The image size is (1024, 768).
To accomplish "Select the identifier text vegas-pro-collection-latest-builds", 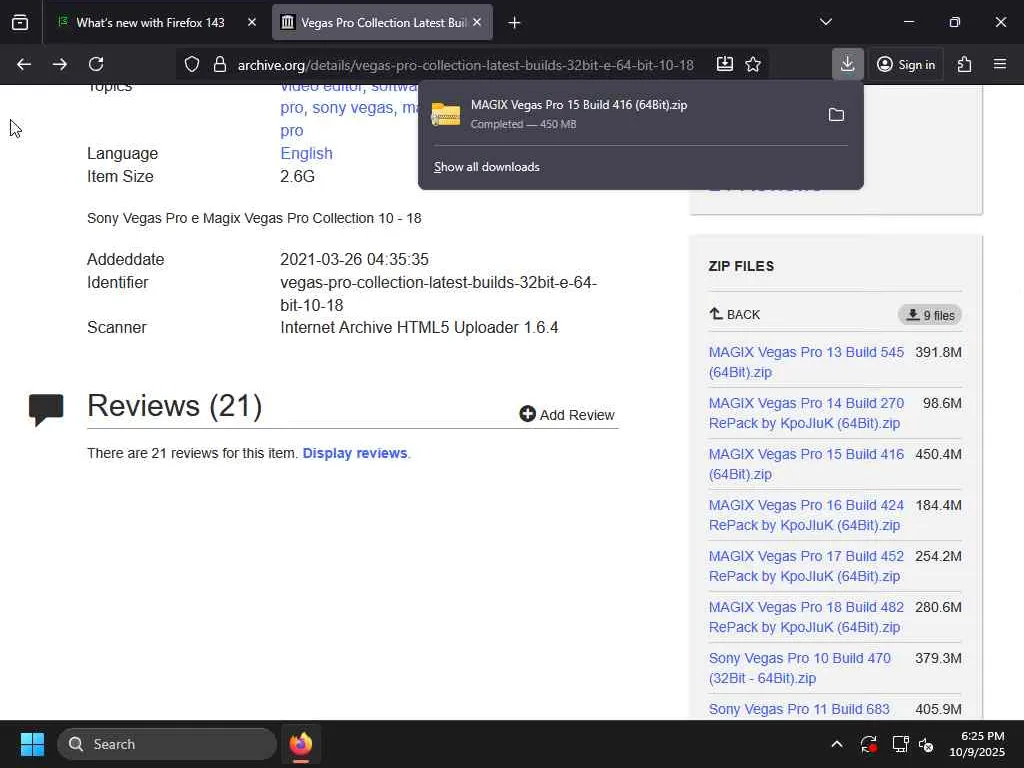I will tap(438, 294).
